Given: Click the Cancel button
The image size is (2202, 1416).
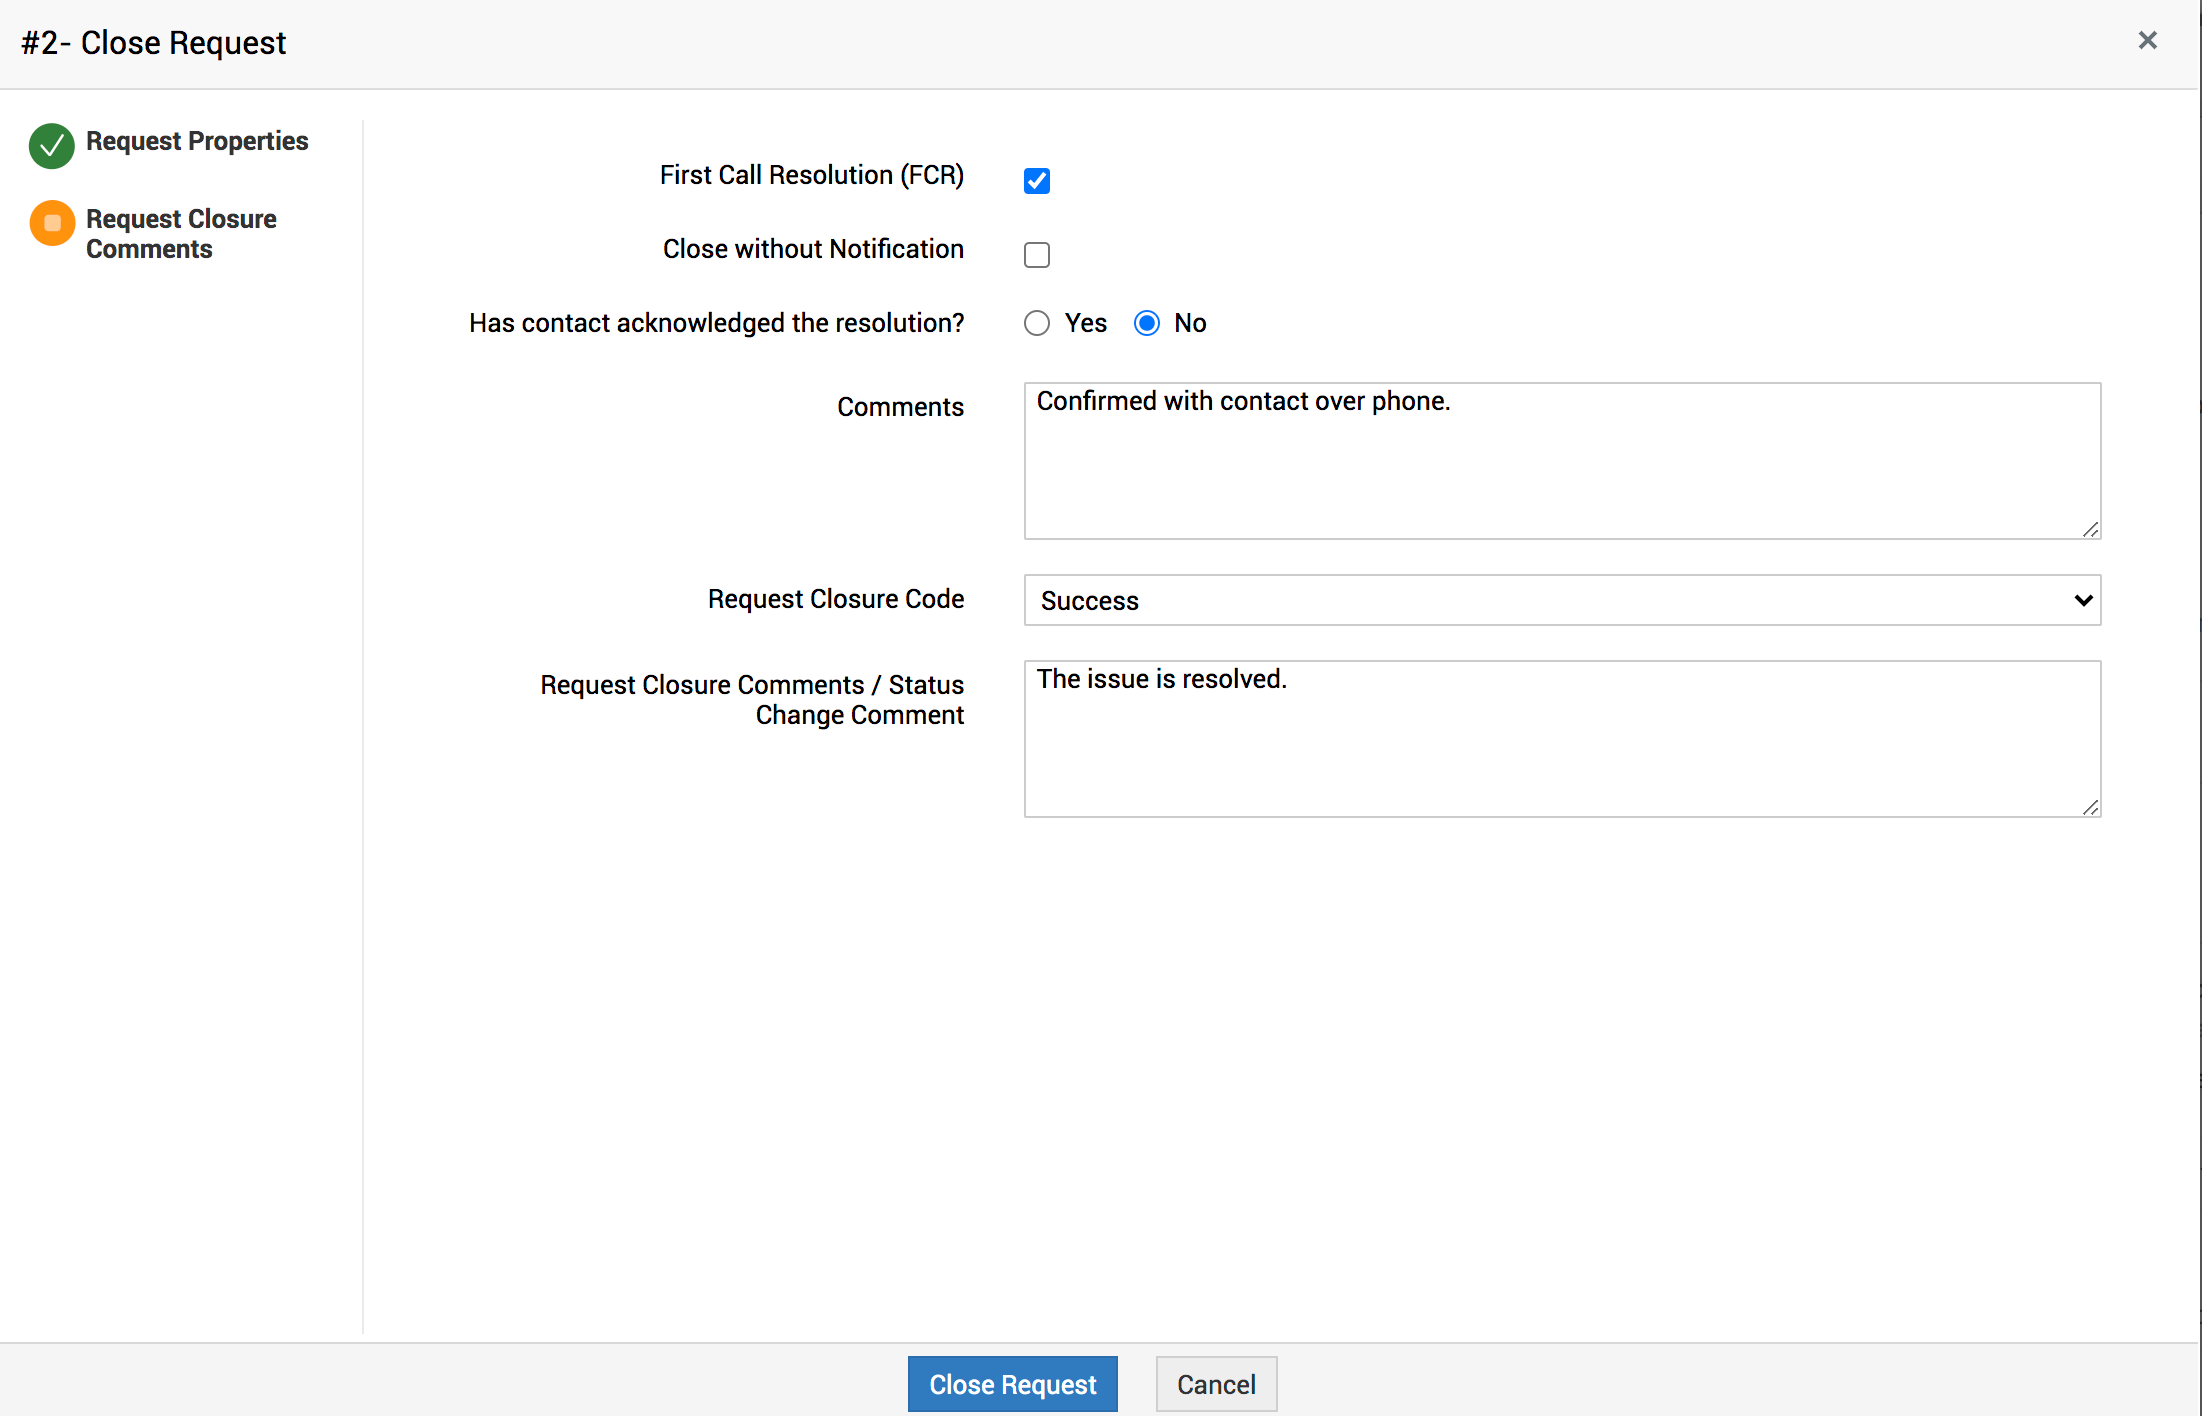Looking at the screenshot, I should [x=1216, y=1384].
